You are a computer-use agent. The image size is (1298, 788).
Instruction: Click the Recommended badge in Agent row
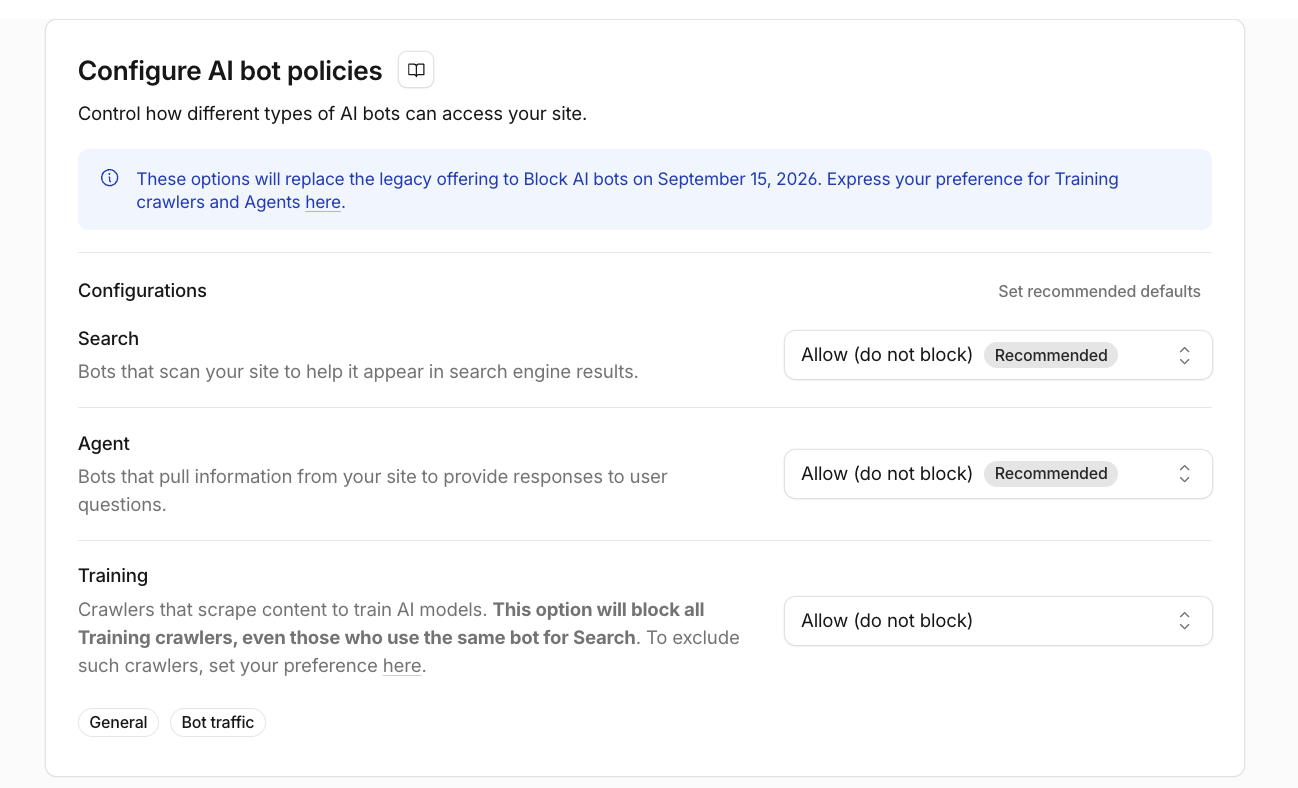click(x=1051, y=474)
